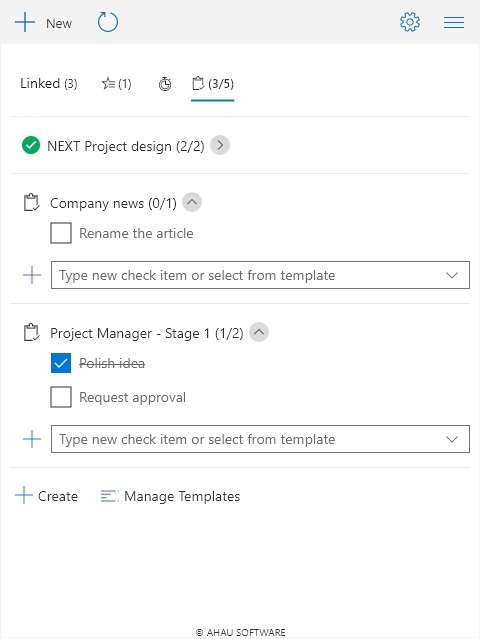The height and width of the screenshot is (639, 480).
Task: Click the plus icon next to New
Action: [x=25, y=22]
